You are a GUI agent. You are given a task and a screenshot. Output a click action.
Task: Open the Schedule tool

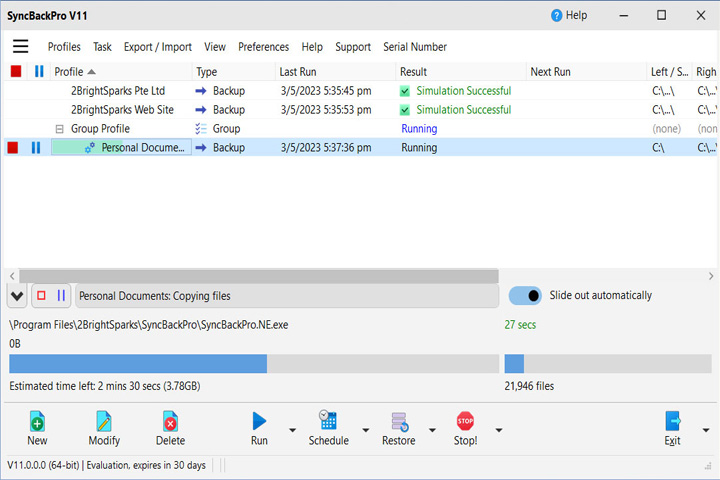click(328, 429)
